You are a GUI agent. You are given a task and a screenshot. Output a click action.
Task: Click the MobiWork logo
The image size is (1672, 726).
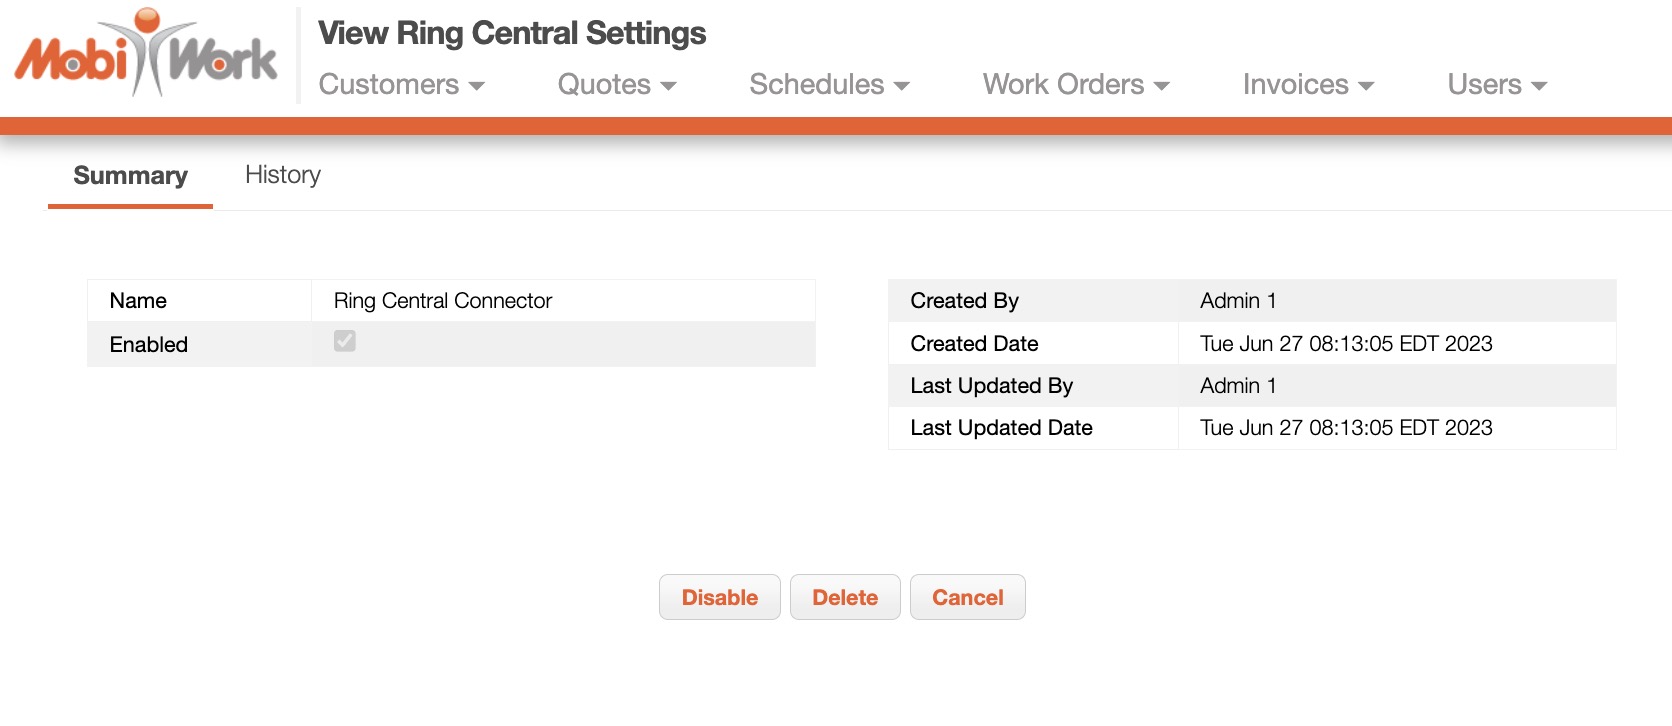tap(146, 55)
